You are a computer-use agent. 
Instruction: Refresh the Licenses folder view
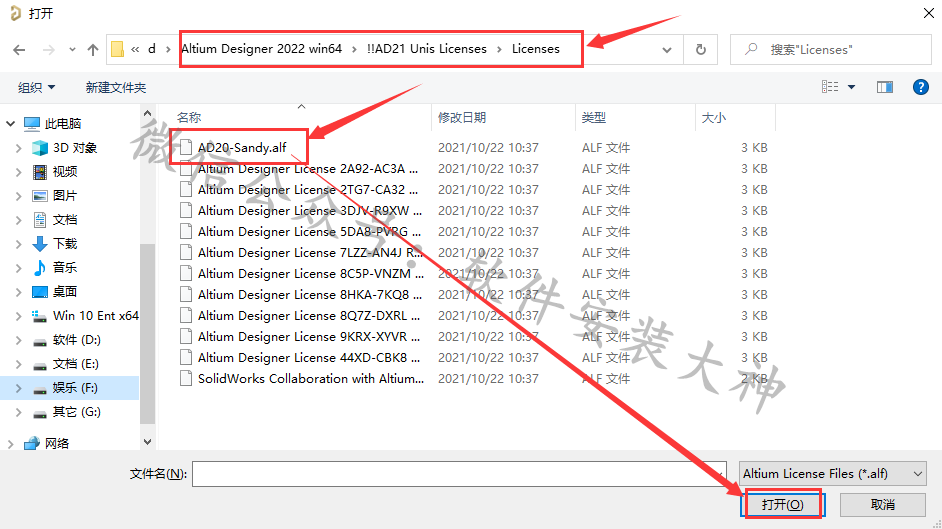[700, 49]
